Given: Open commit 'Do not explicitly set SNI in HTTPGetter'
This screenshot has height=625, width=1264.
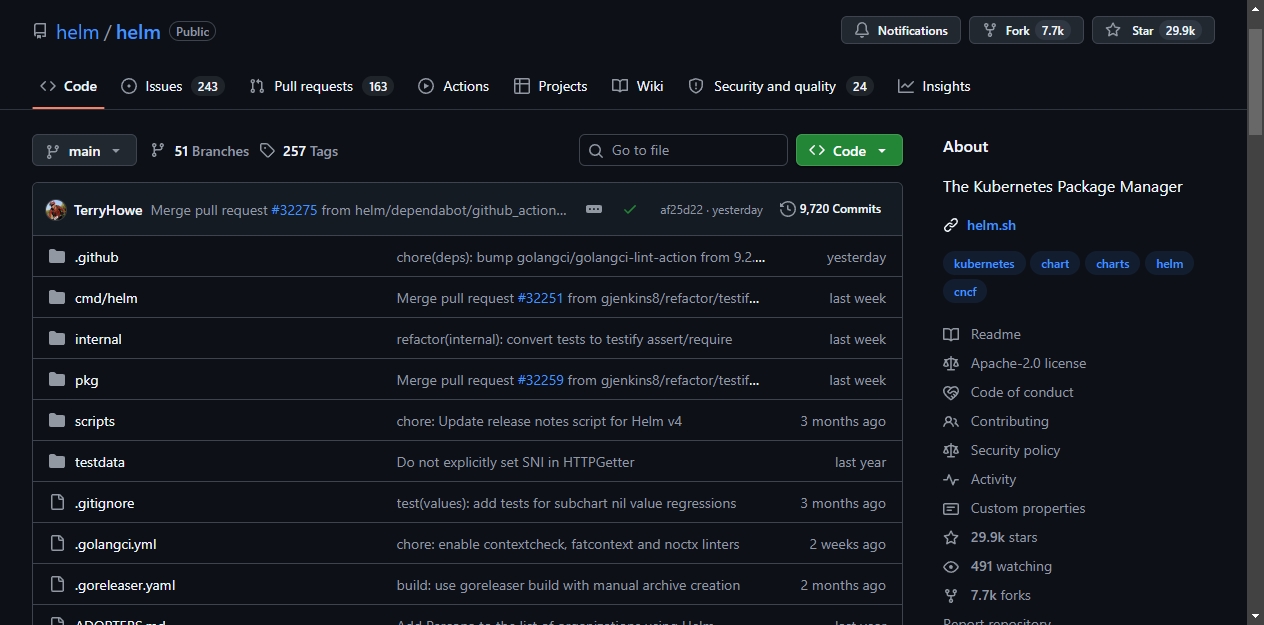Looking at the screenshot, I should (515, 462).
